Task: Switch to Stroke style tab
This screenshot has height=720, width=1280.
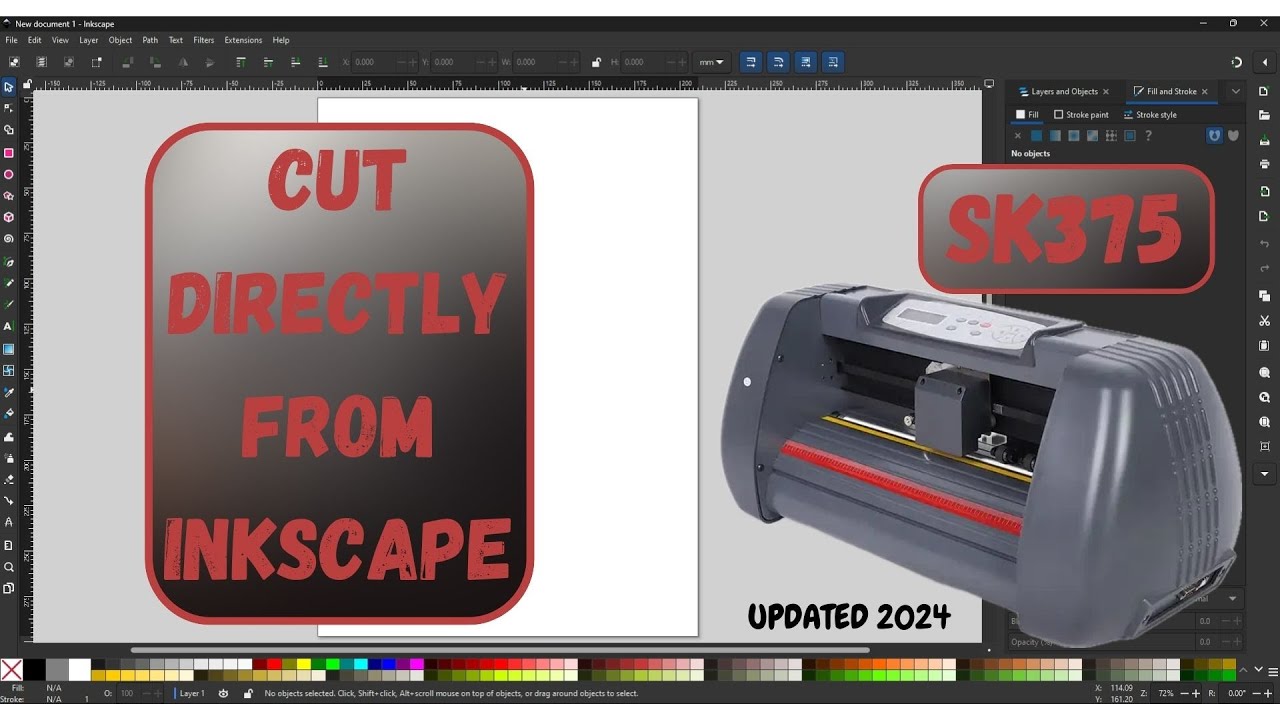Action: (x=1150, y=115)
